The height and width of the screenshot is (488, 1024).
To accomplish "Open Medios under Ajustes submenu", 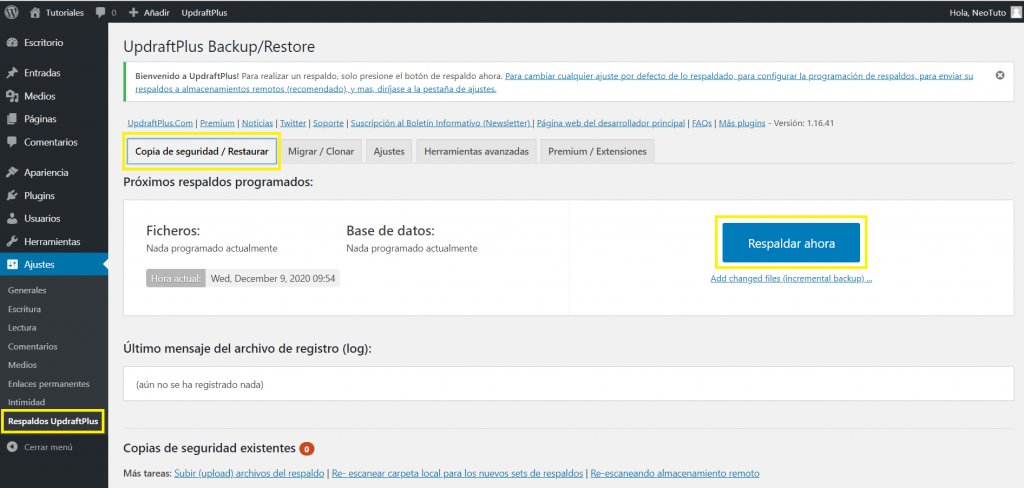I will click(22, 365).
